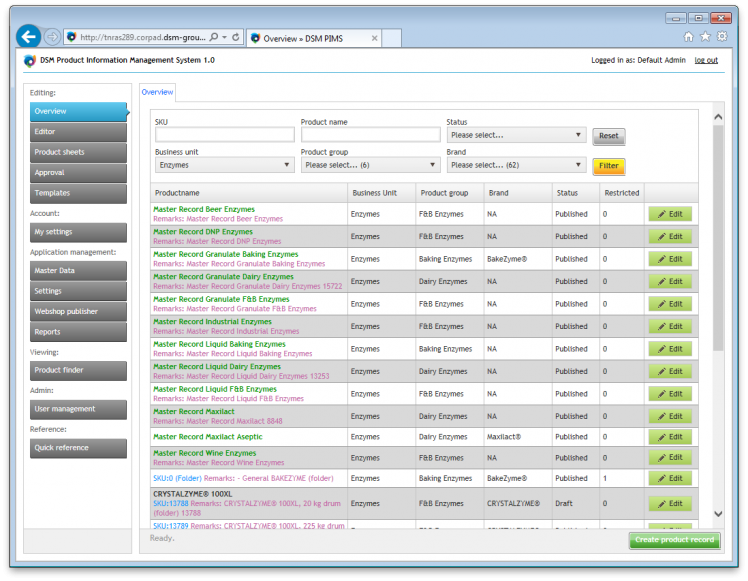Viewport: 748px width, 581px height.
Task: Focus the SKU filter input field
Action: (225, 135)
